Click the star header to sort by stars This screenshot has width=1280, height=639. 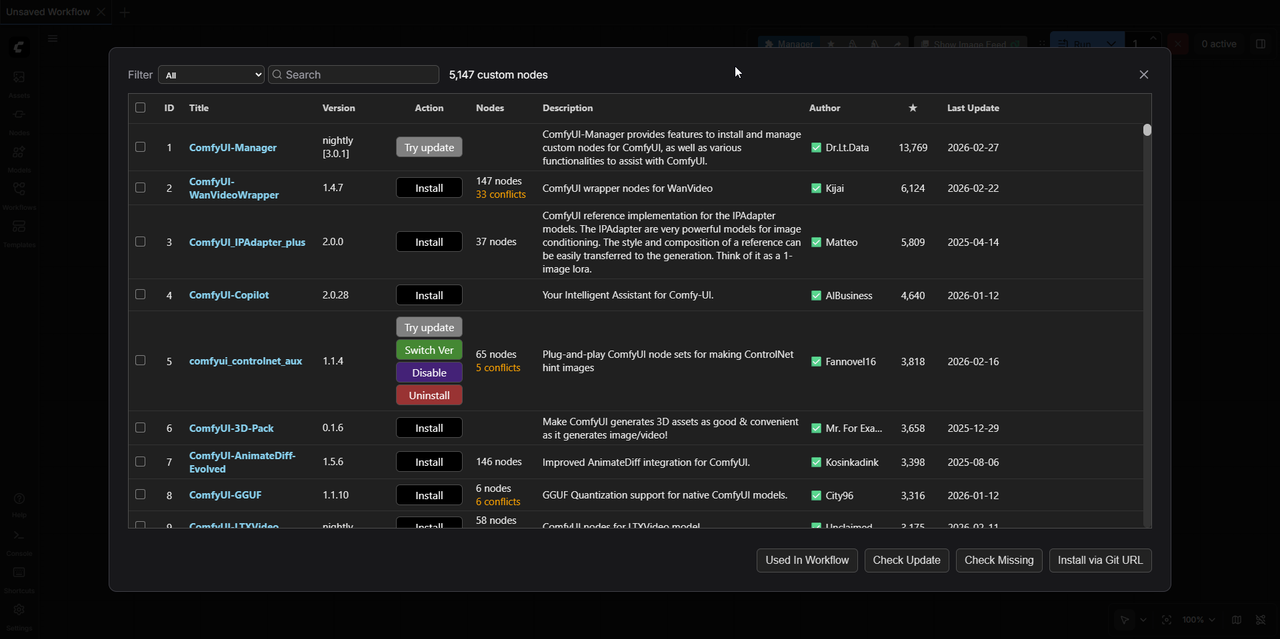(912, 108)
